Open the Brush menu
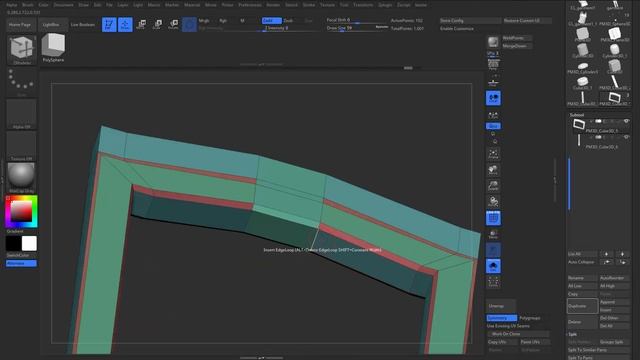 tap(28, 5)
